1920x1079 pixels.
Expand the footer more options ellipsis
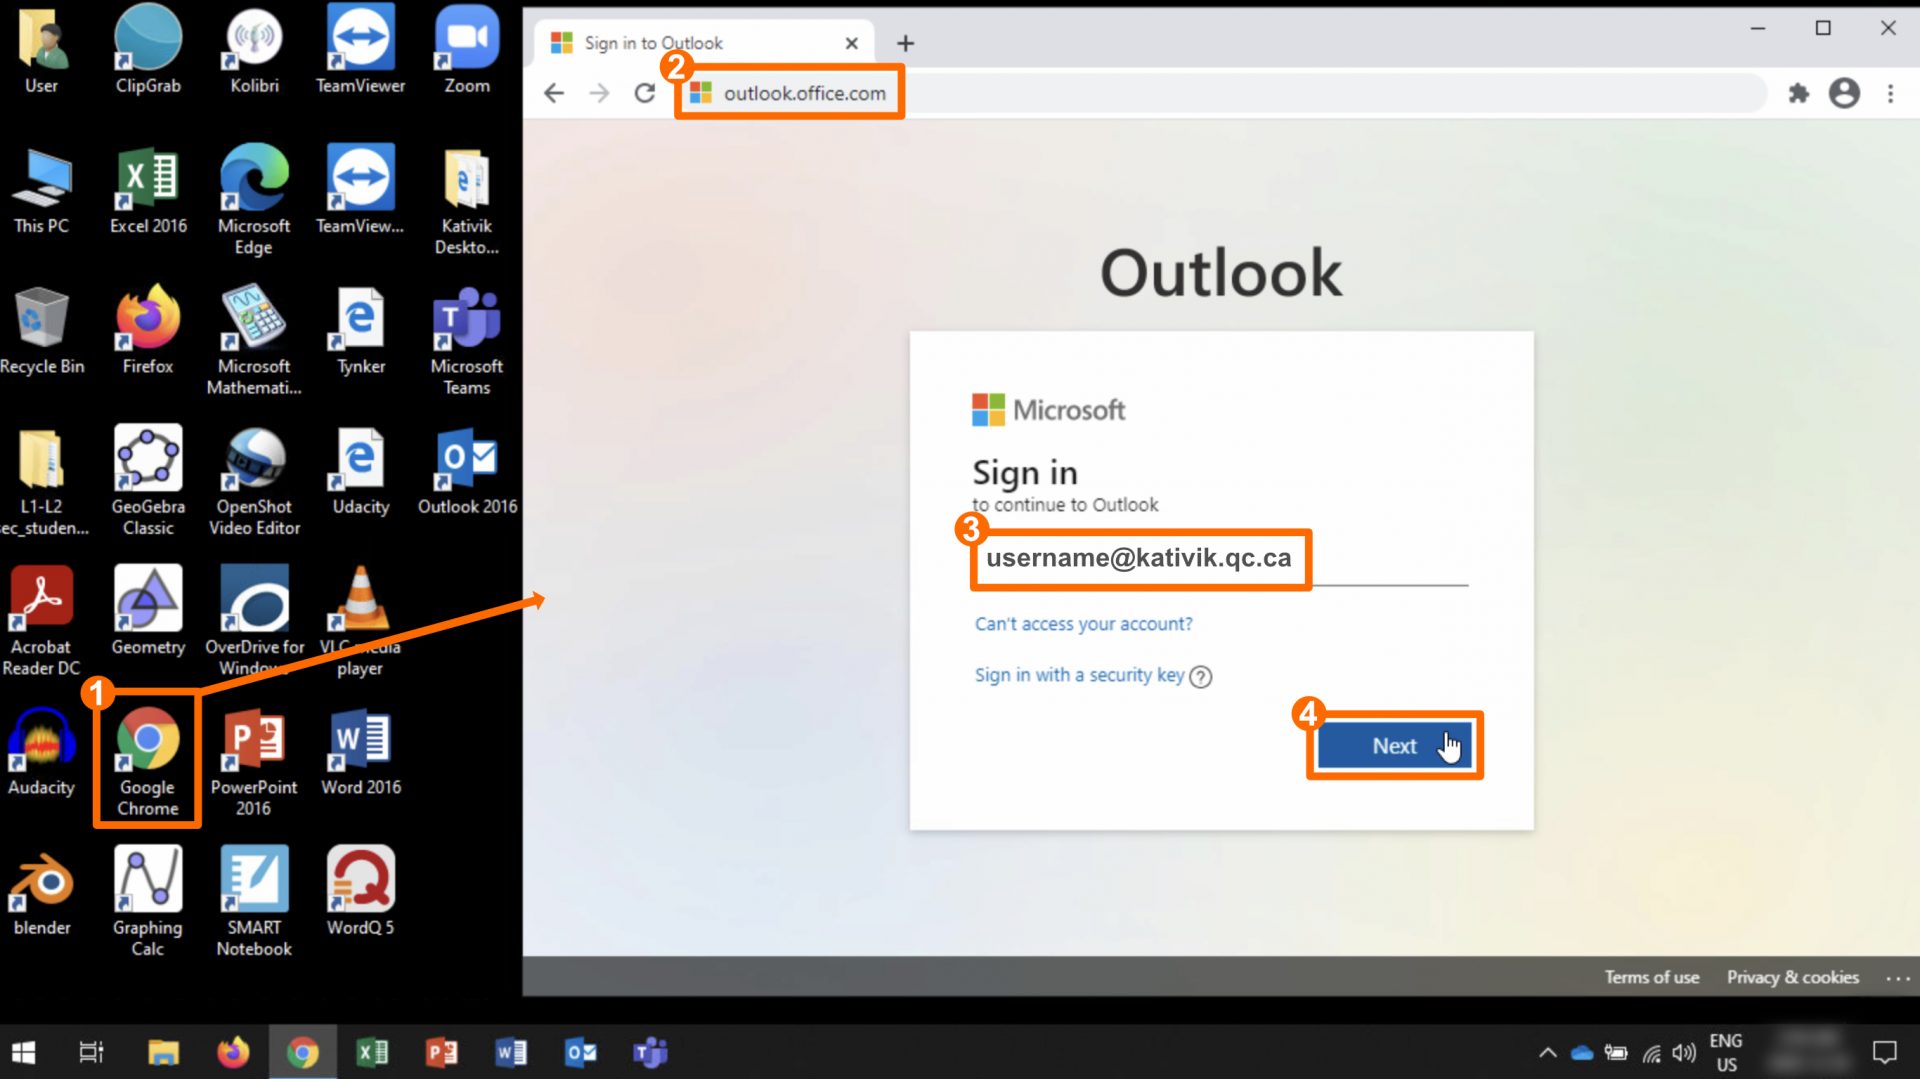pyautogui.click(x=1897, y=978)
